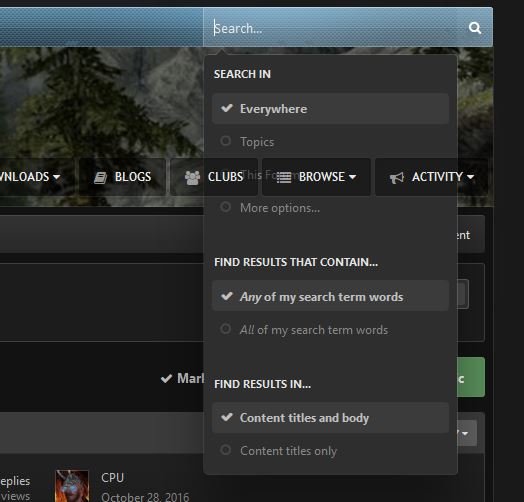Image resolution: width=524 pixels, height=502 pixels.
Task: Open CPU user avatar thumbnail
Action: click(72, 486)
